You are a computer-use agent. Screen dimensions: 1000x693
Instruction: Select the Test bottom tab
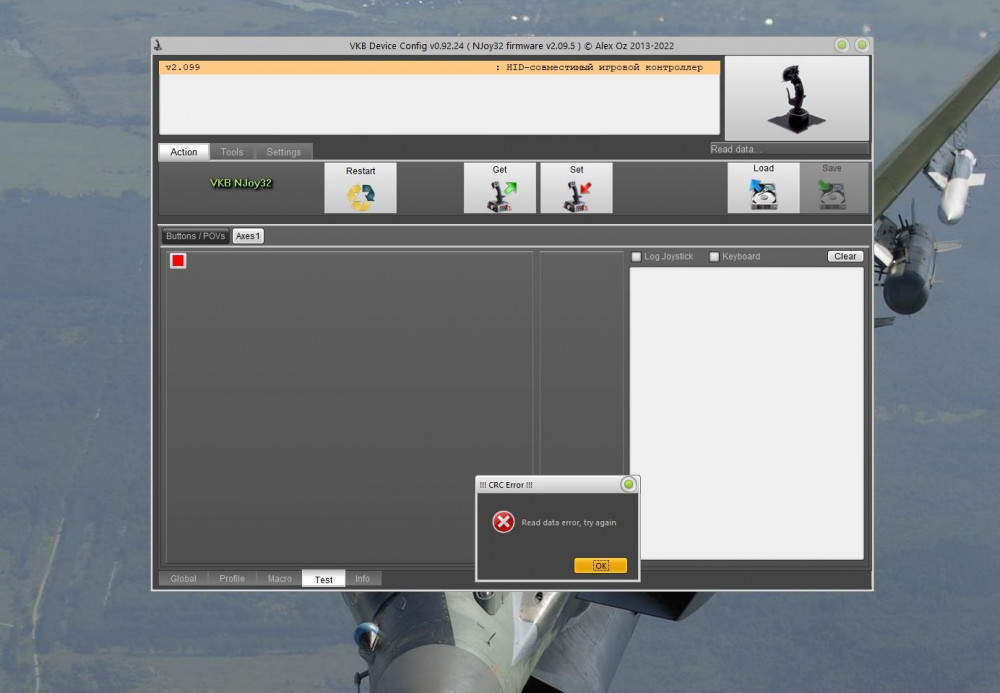pos(323,578)
